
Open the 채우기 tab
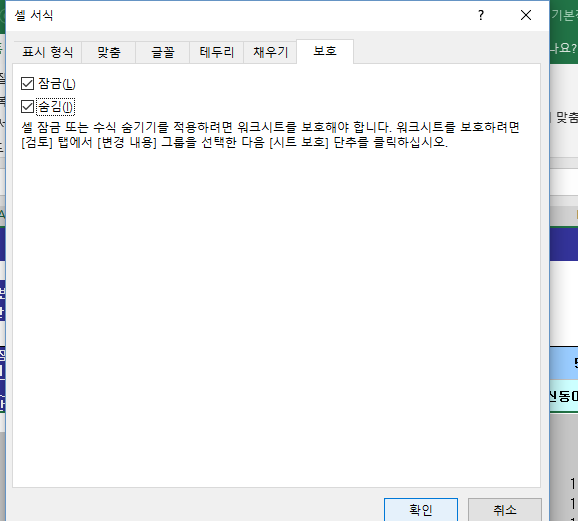pyautogui.click(x=270, y=52)
